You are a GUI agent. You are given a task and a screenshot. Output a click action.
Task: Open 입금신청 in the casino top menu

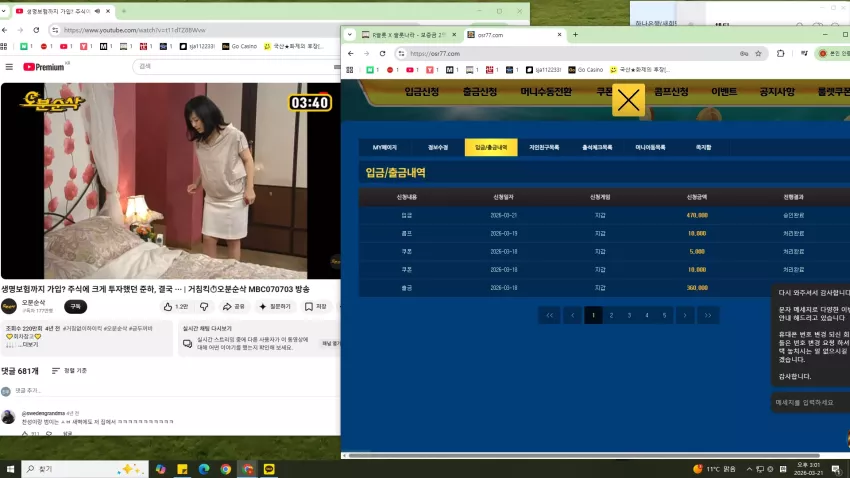[x=421, y=92]
